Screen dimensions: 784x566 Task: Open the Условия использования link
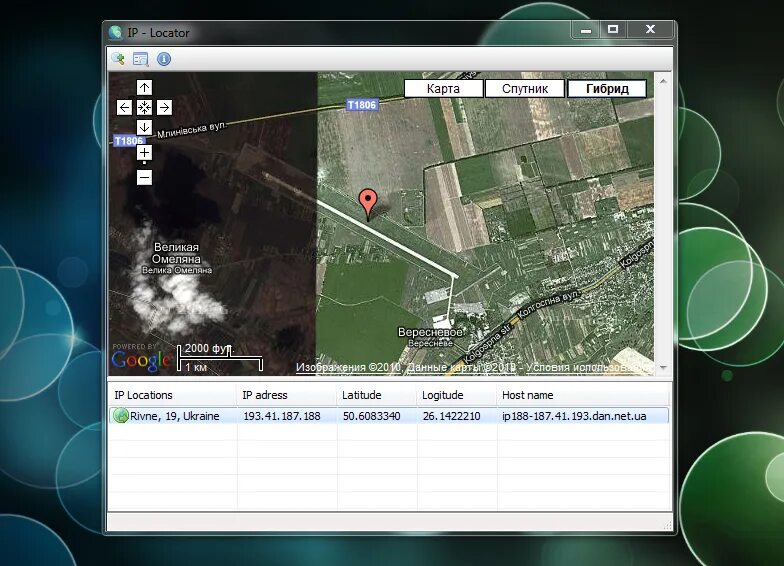[x=589, y=368]
